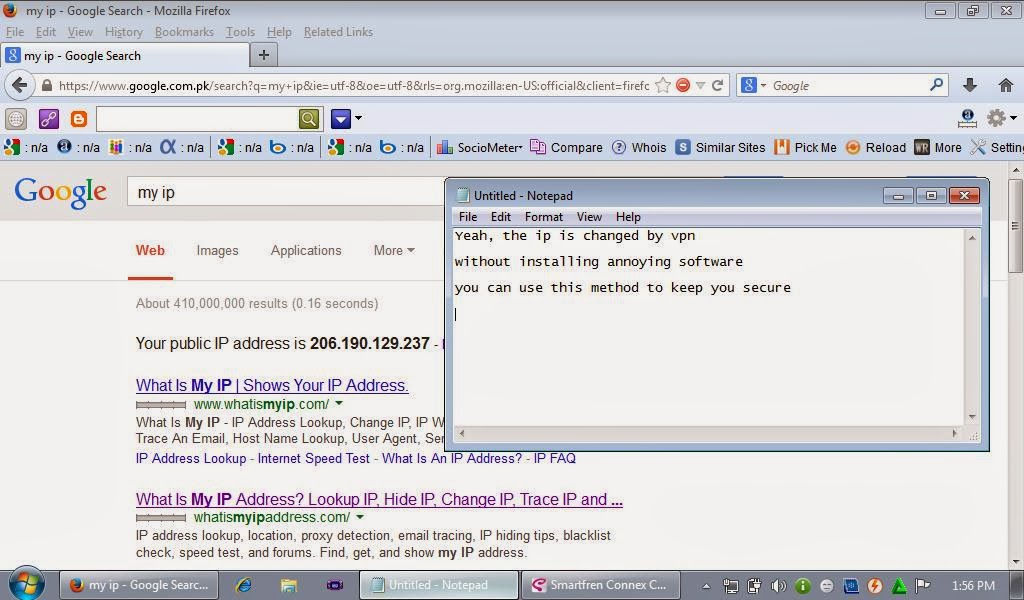Image resolution: width=1024 pixels, height=600 pixels.
Task: Open Firefox downloads arrow icon
Action: point(970,85)
